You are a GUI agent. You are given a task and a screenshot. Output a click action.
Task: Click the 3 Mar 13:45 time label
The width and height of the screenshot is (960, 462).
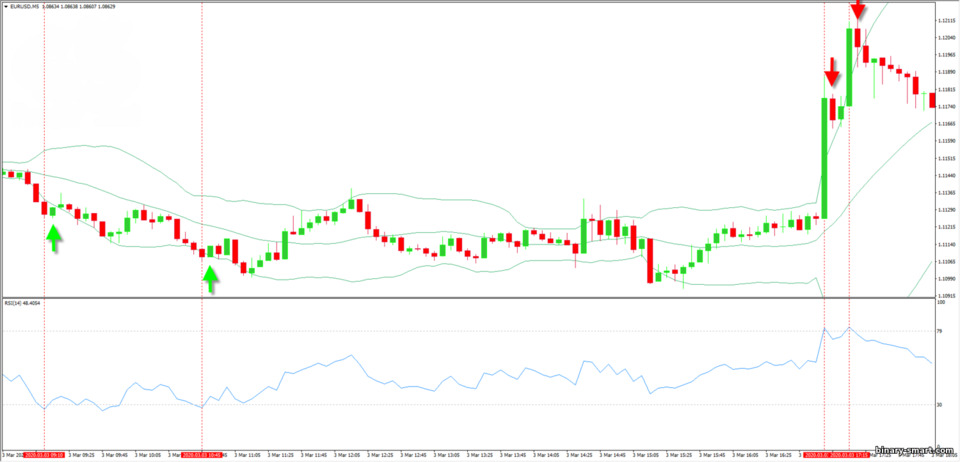pyautogui.click(x=514, y=455)
